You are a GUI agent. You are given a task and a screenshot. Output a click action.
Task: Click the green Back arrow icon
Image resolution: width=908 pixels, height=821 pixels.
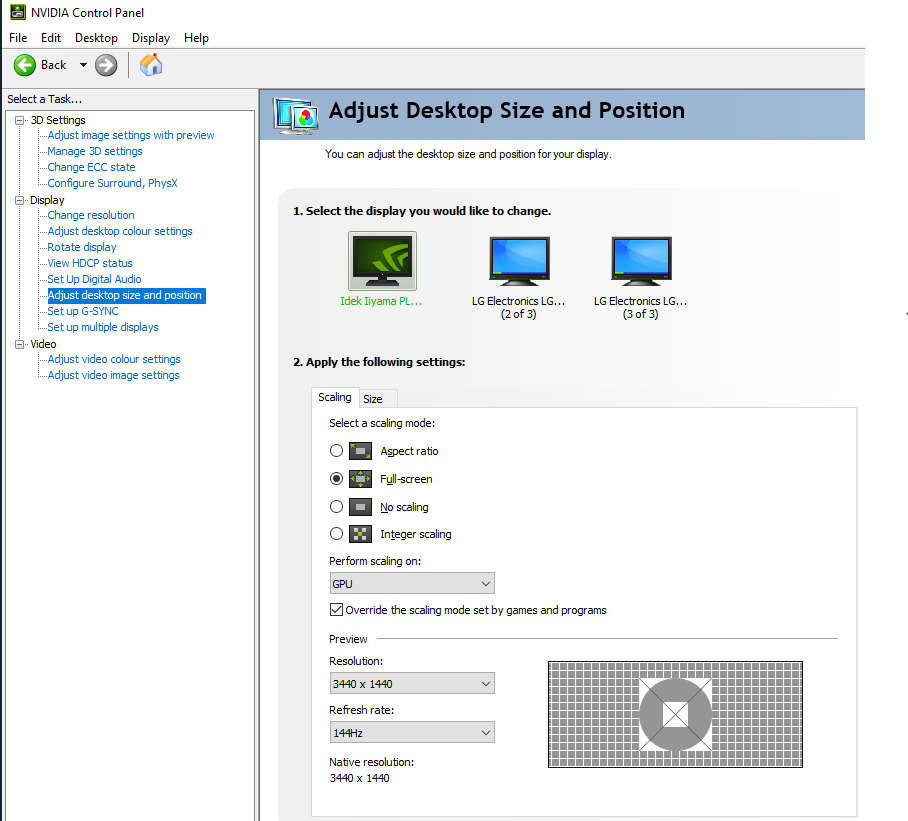[x=25, y=65]
